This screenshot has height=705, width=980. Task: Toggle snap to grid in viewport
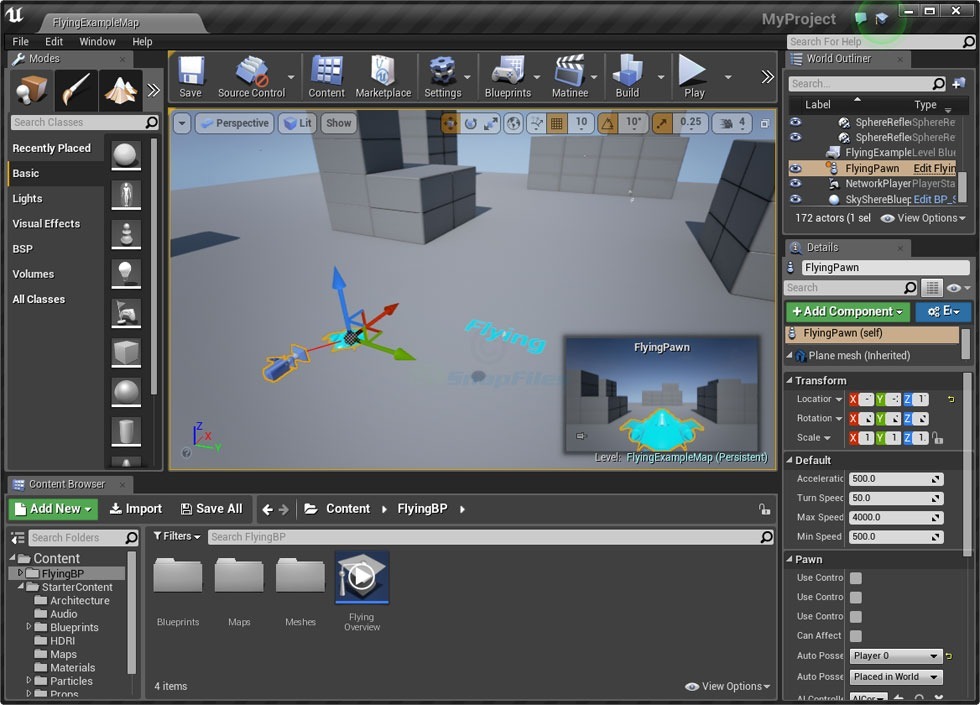click(x=557, y=122)
